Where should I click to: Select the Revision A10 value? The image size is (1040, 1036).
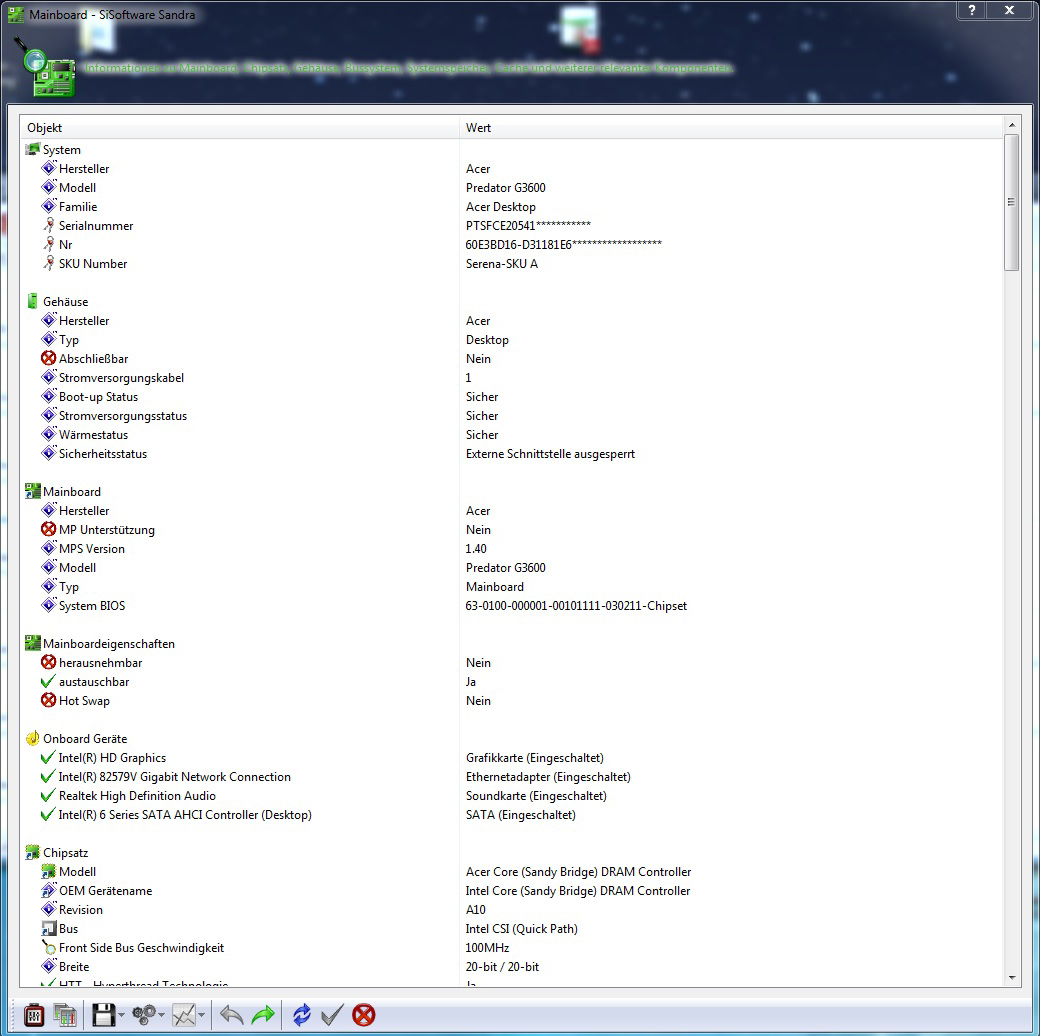[476, 910]
